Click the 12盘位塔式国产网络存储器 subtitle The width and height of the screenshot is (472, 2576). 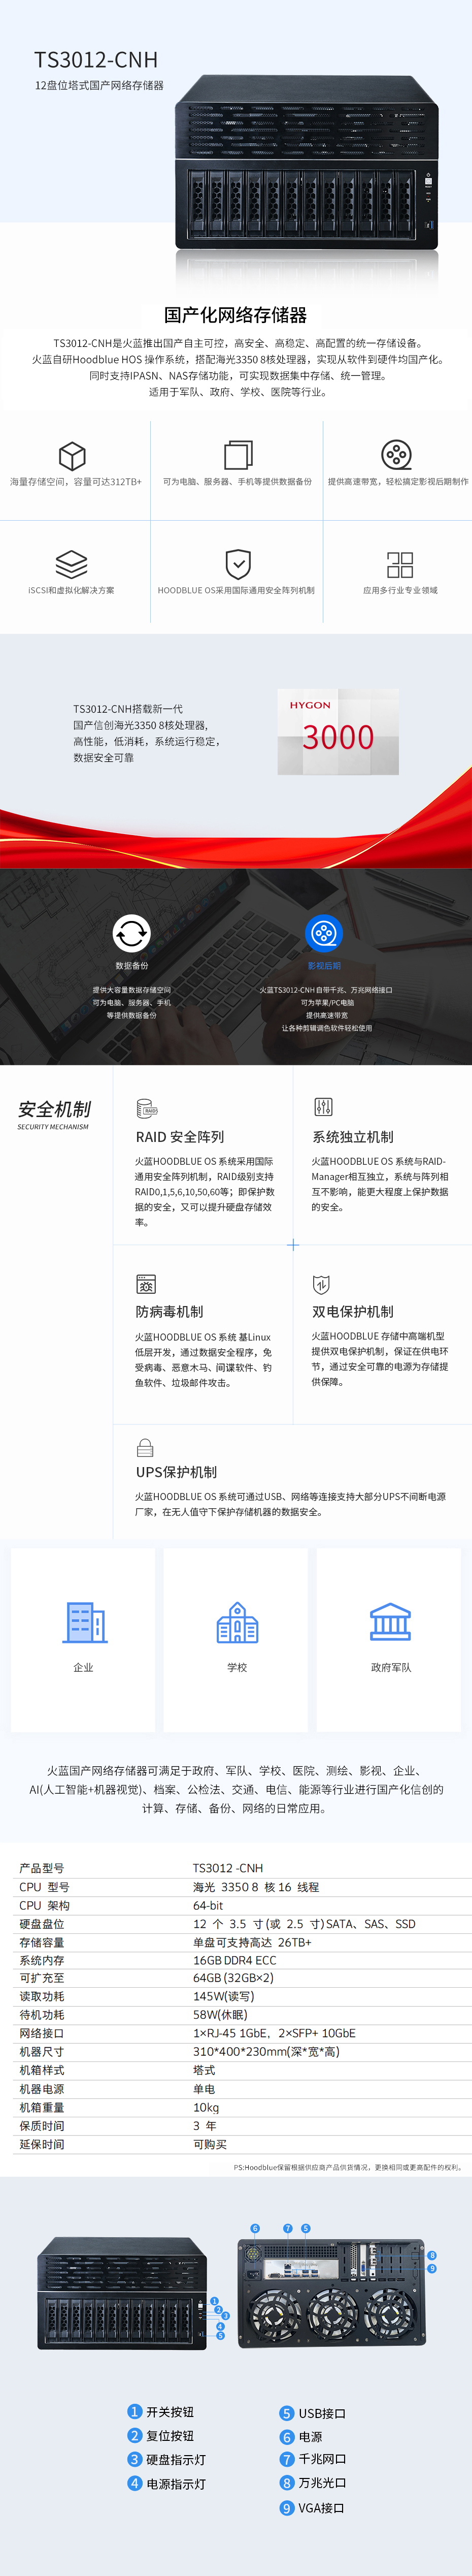(99, 86)
